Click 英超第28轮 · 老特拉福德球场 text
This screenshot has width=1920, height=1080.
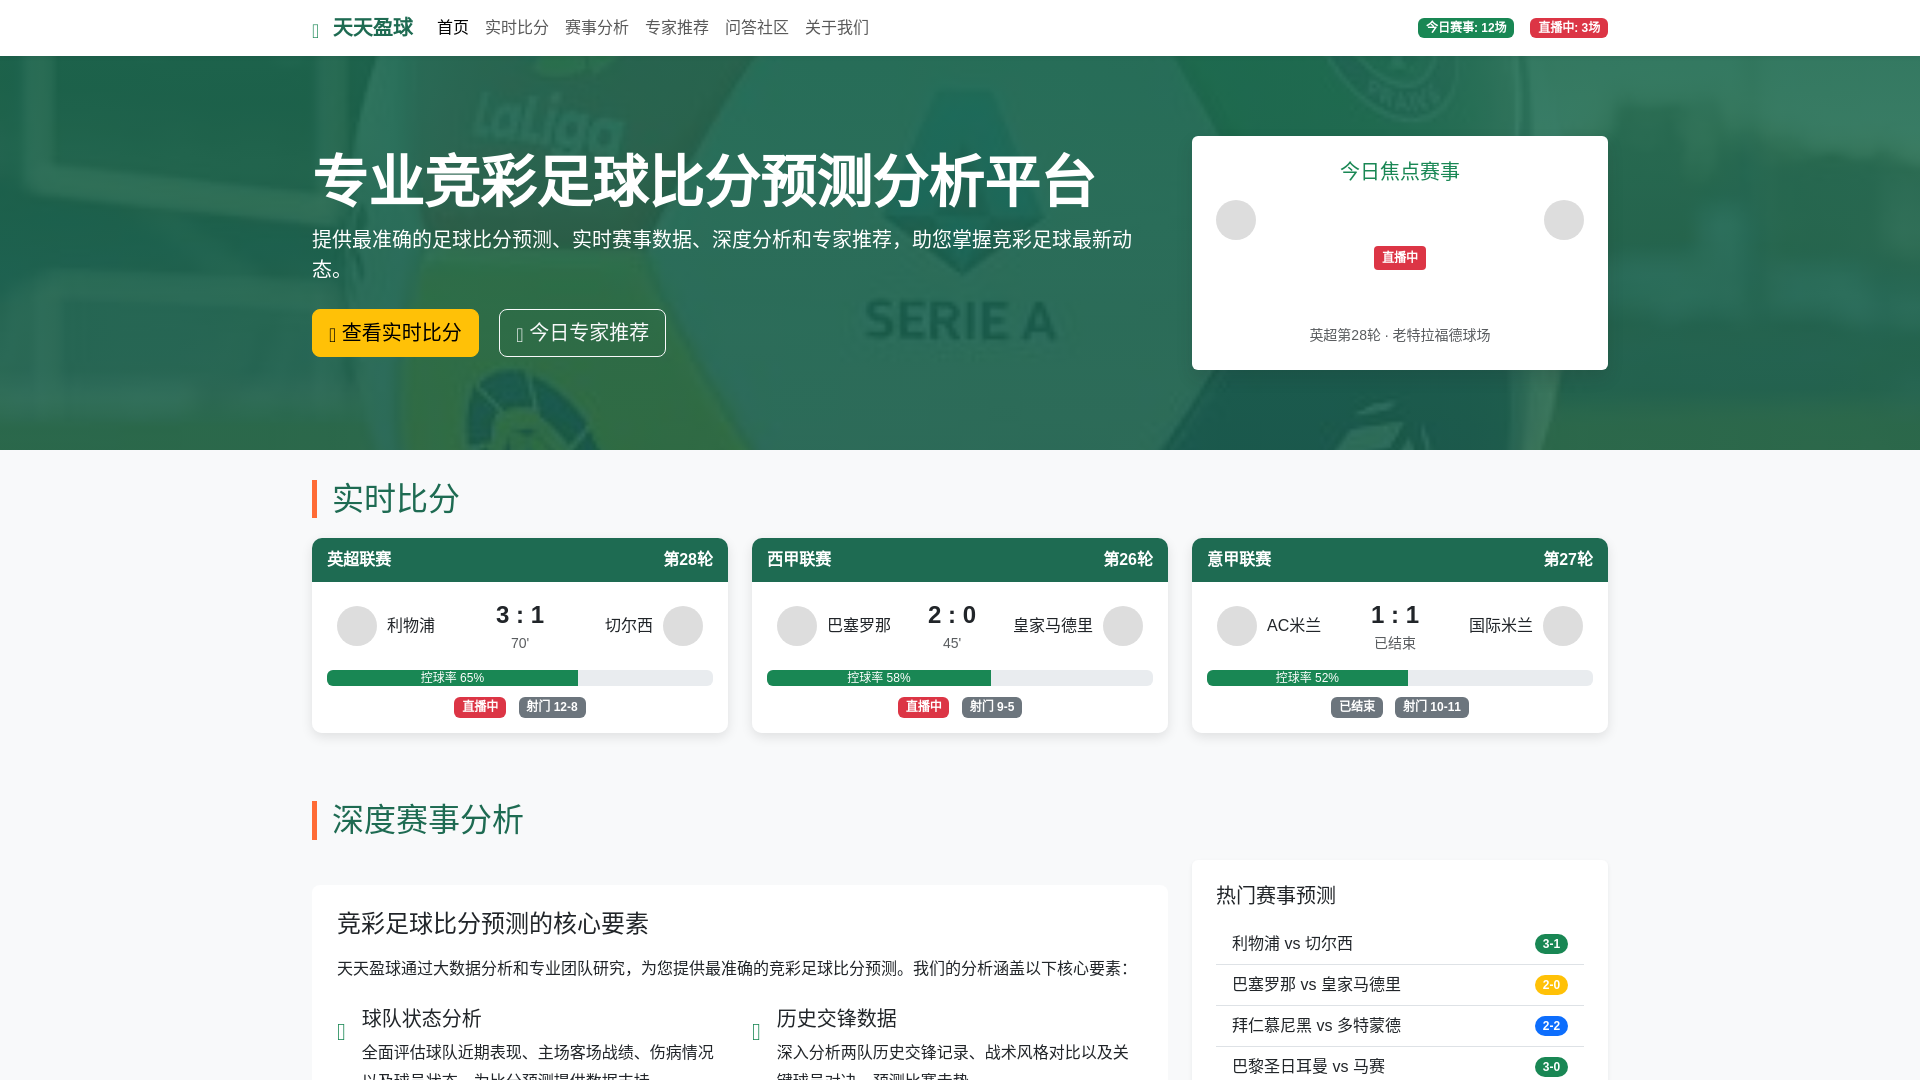(x=1400, y=335)
